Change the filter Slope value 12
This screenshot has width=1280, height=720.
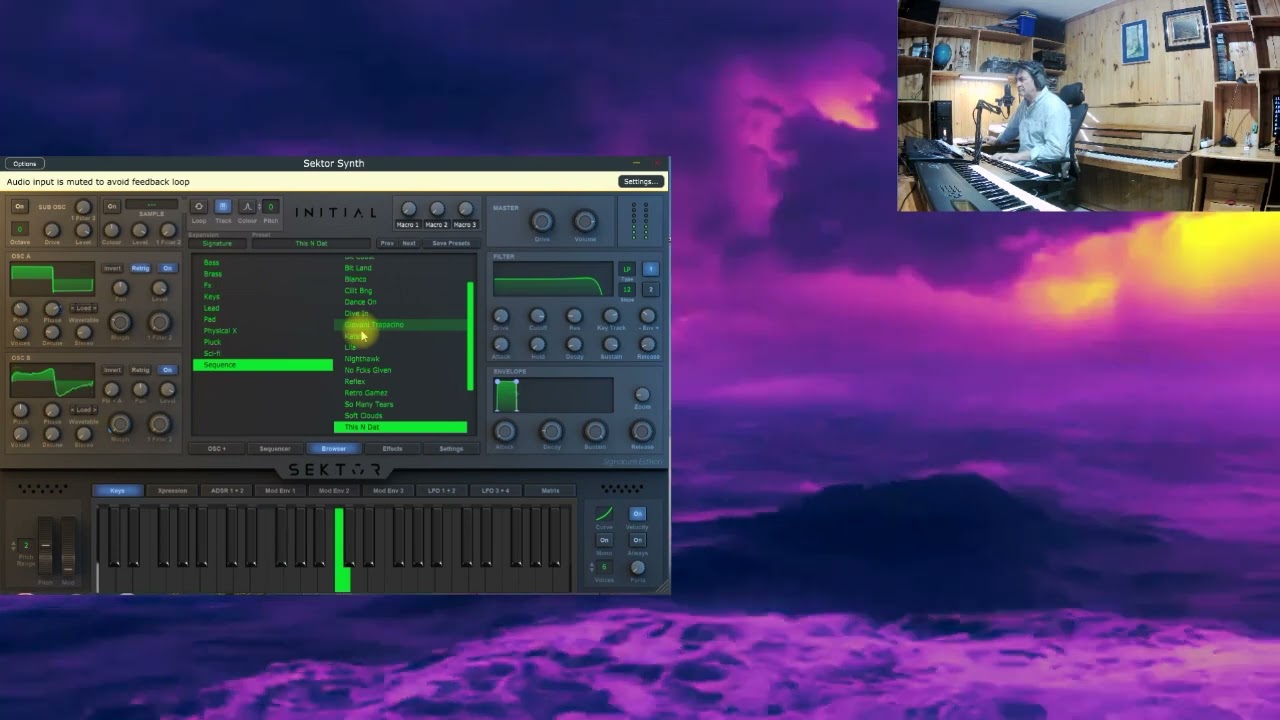coord(627,289)
